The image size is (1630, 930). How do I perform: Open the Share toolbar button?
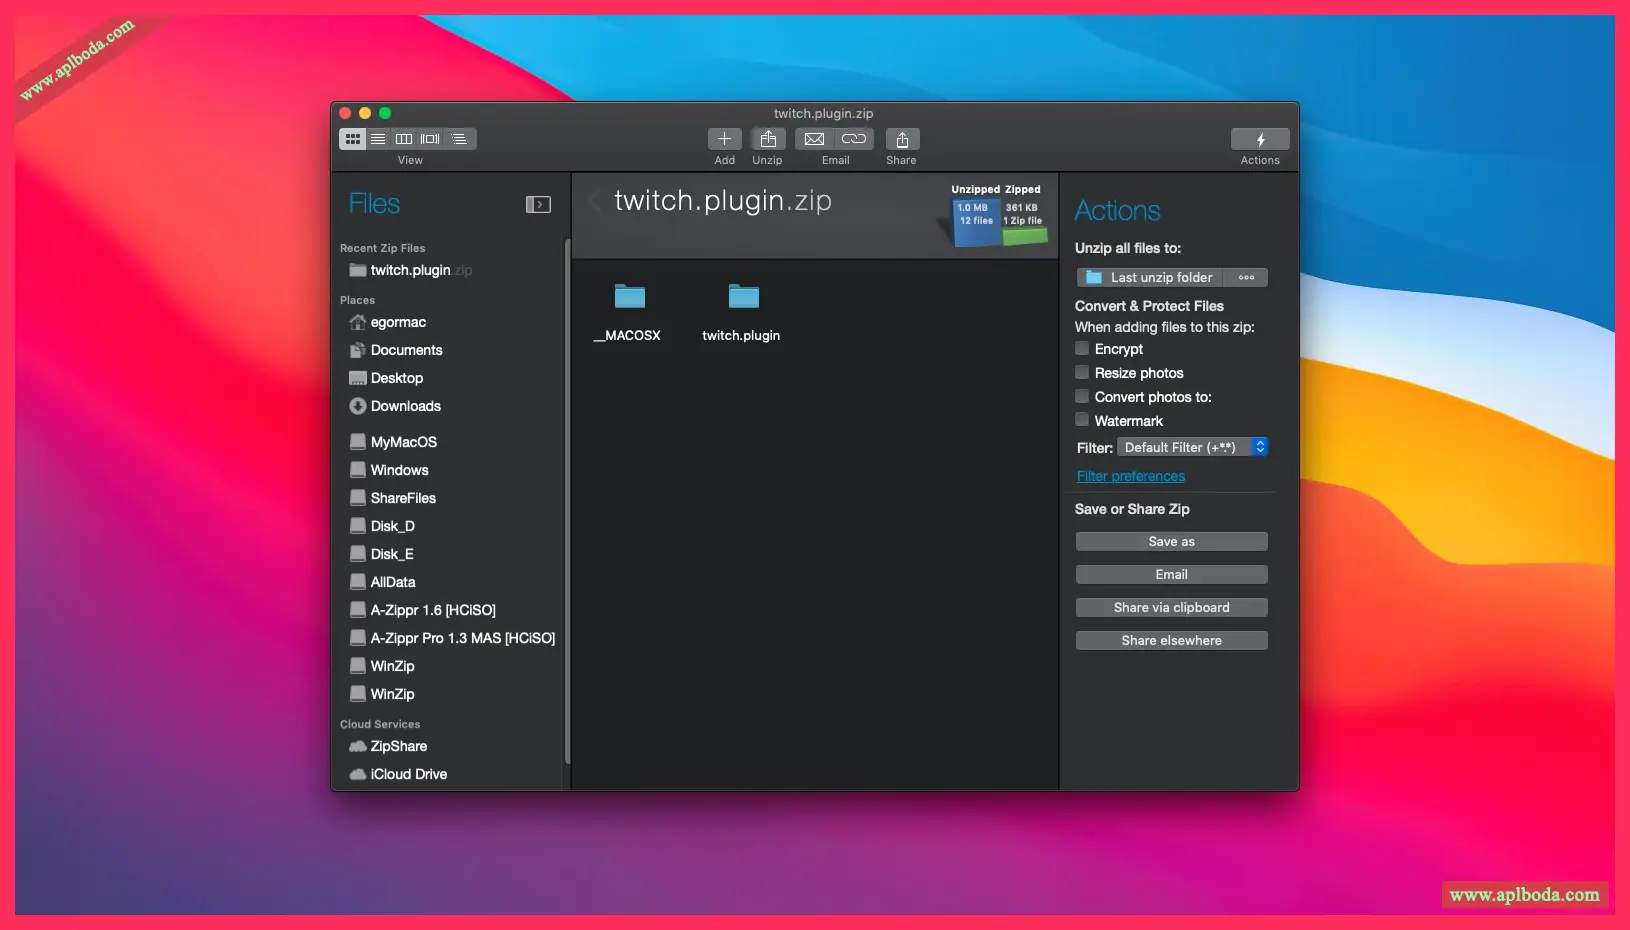(x=902, y=139)
